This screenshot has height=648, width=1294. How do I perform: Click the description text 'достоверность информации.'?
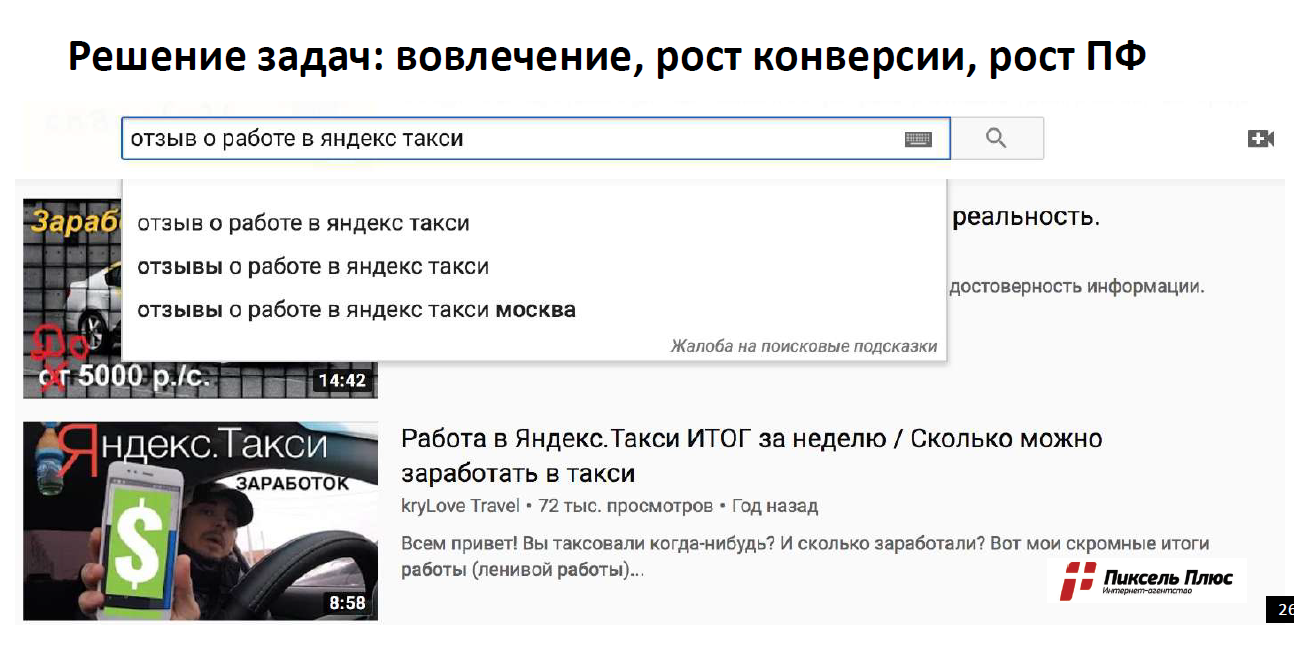tap(1075, 287)
